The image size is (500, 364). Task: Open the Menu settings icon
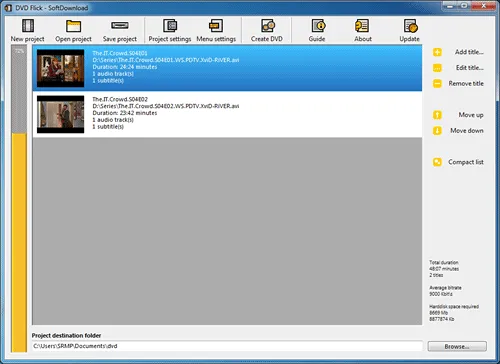click(216, 26)
